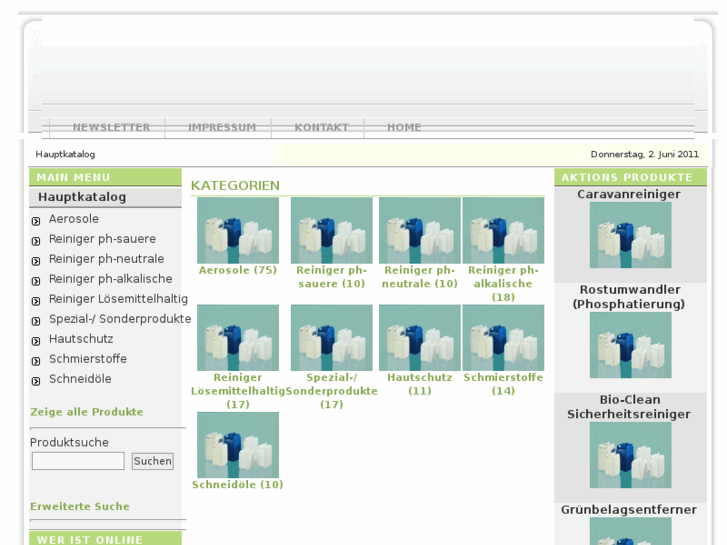Open the Reiniger ph-sauere category image
Screen dimensions: 727x545
331,230
